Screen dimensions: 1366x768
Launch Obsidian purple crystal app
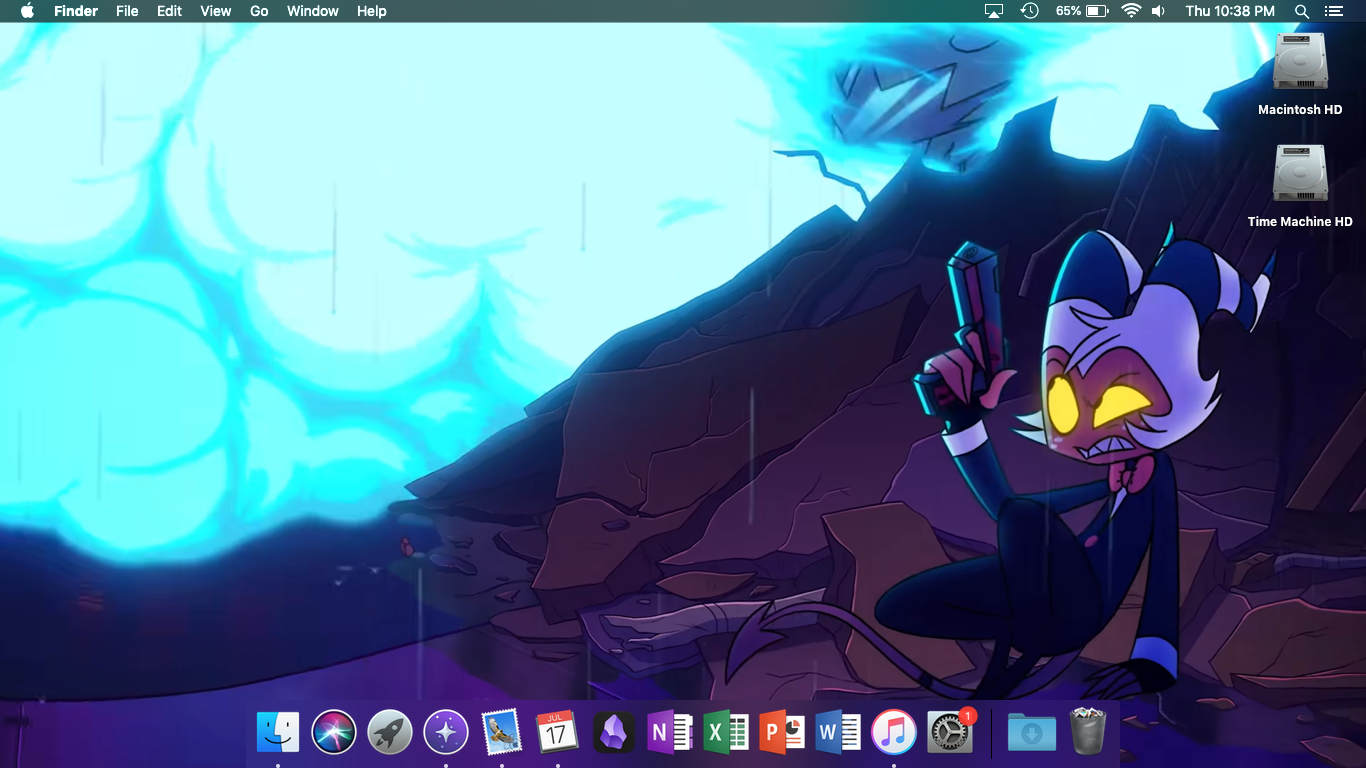pyautogui.click(x=613, y=733)
